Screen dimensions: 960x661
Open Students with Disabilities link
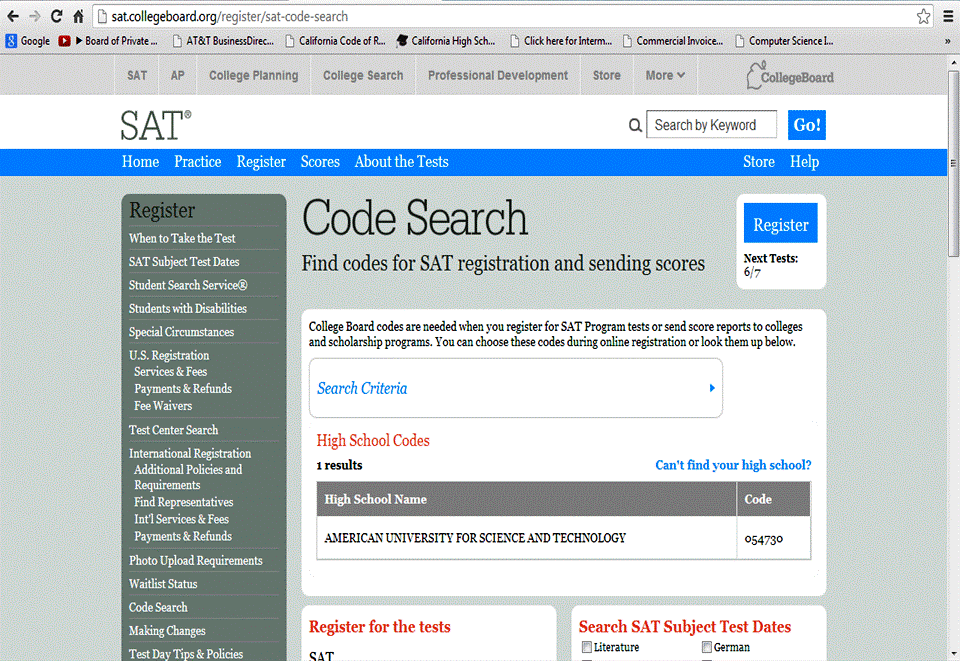188,308
